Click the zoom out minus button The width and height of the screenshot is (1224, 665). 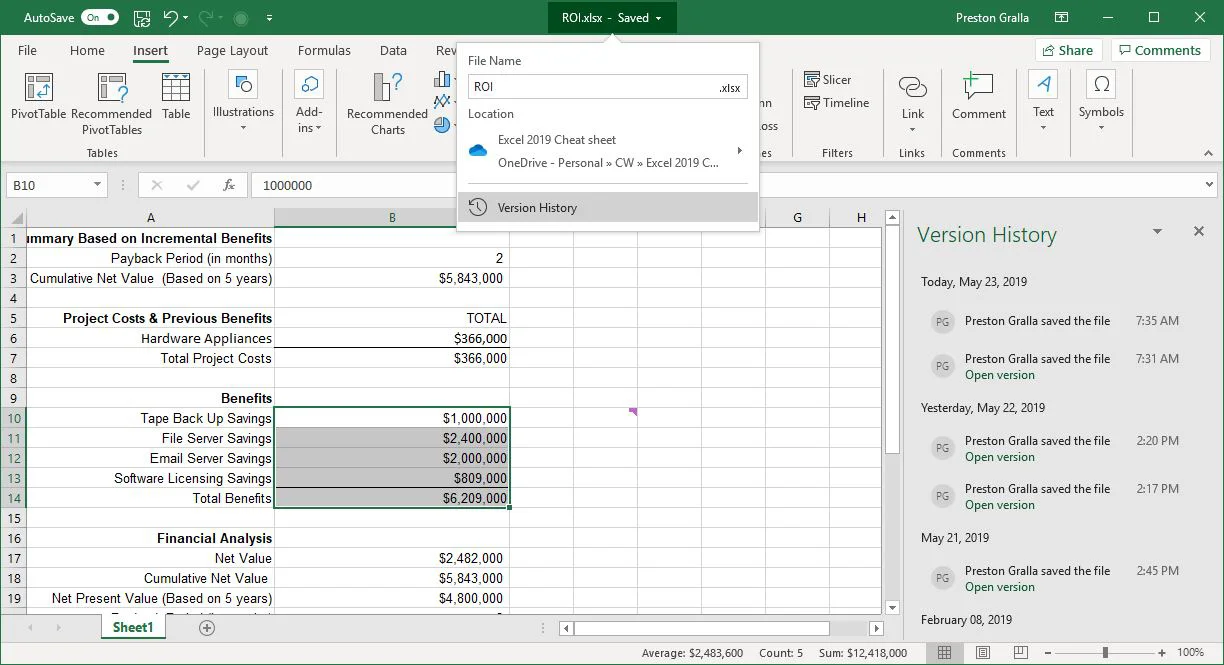pos(1049,653)
